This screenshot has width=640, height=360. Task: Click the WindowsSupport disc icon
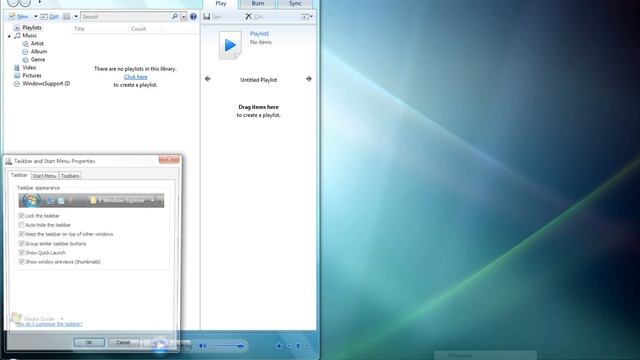point(17,84)
